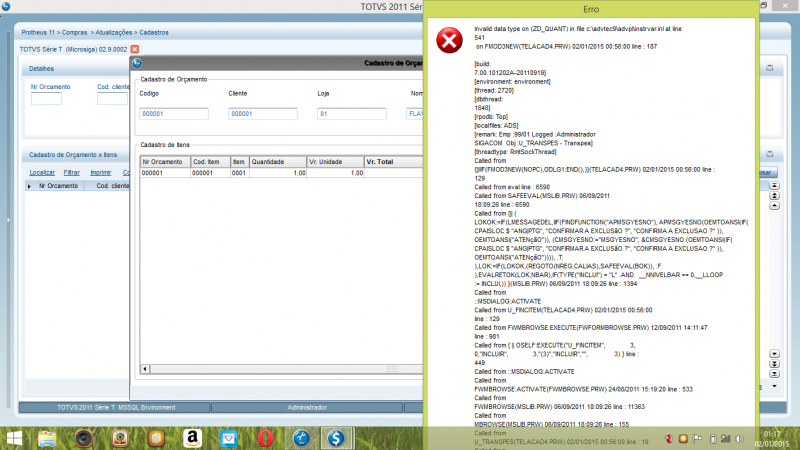The image size is (800, 450).
Task: Restore down the TOTVS main window
Action: (764, 5)
